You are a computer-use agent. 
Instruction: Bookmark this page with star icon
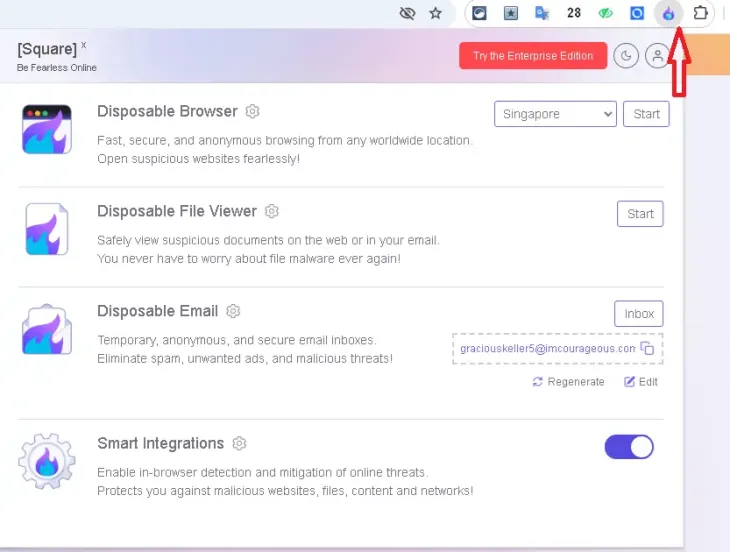click(x=435, y=14)
